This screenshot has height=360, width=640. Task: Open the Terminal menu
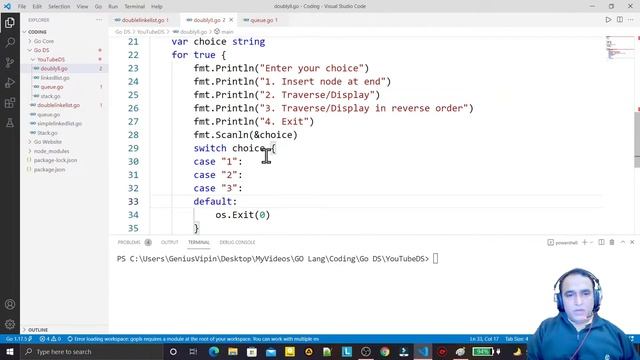tap(135, 6)
